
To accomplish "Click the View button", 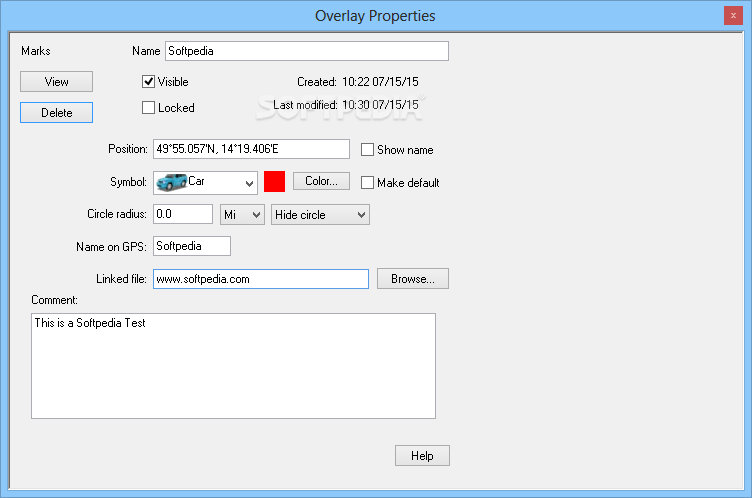I will [x=56, y=82].
